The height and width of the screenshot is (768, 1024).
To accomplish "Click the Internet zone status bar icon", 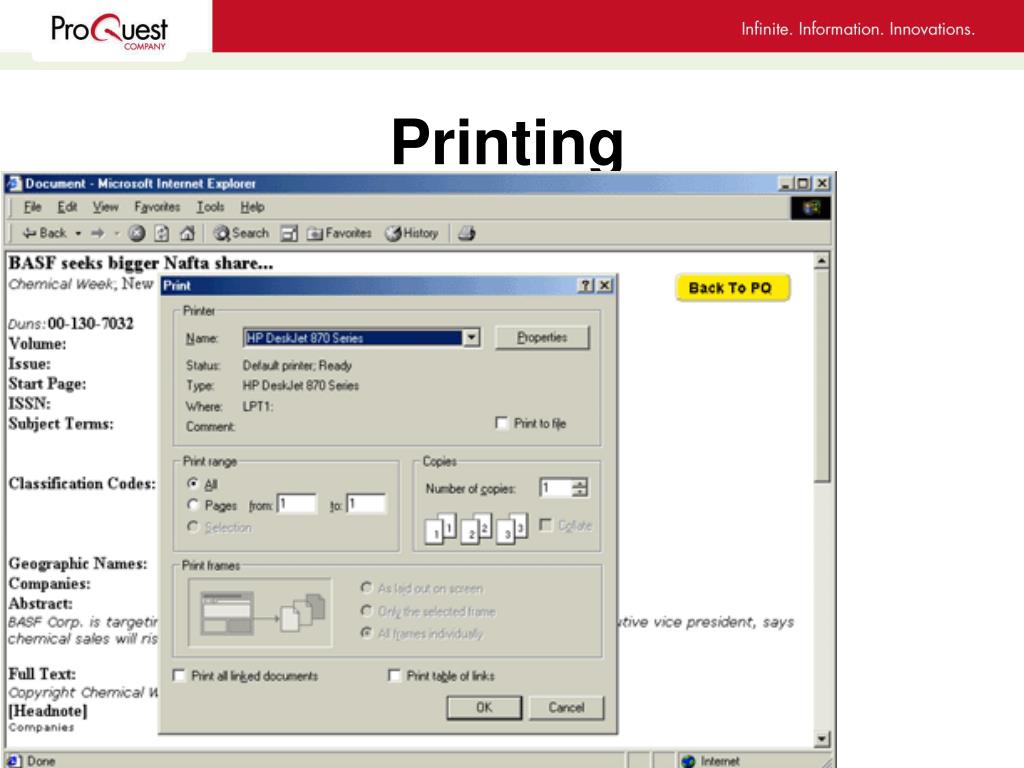I will coord(688,761).
